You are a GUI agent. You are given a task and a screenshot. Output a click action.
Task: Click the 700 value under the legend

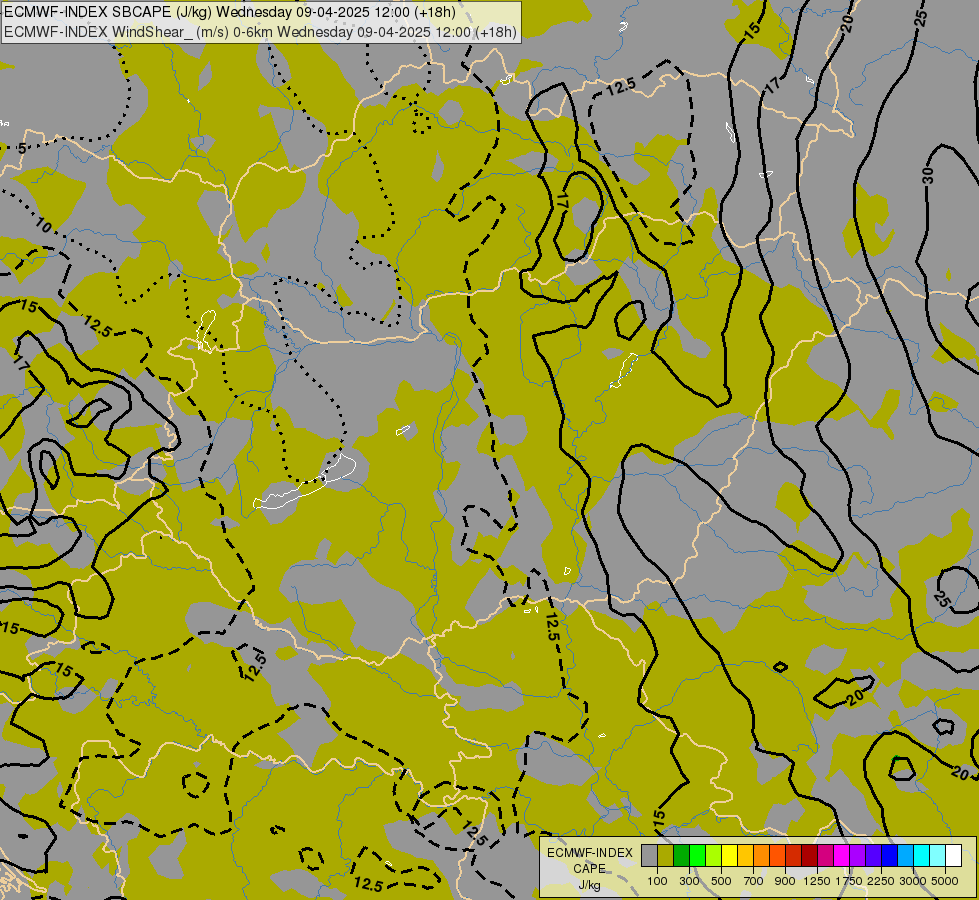coord(754,881)
